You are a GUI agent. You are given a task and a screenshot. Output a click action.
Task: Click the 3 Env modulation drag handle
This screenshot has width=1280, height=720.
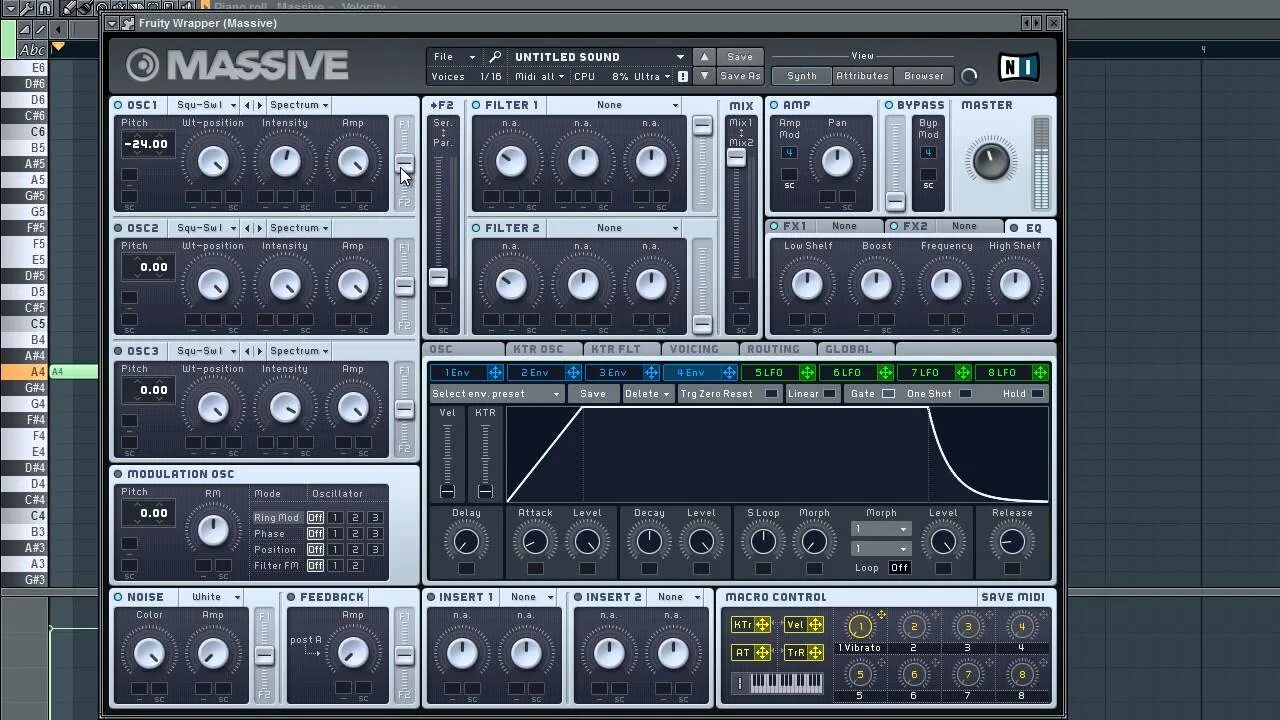[651, 372]
